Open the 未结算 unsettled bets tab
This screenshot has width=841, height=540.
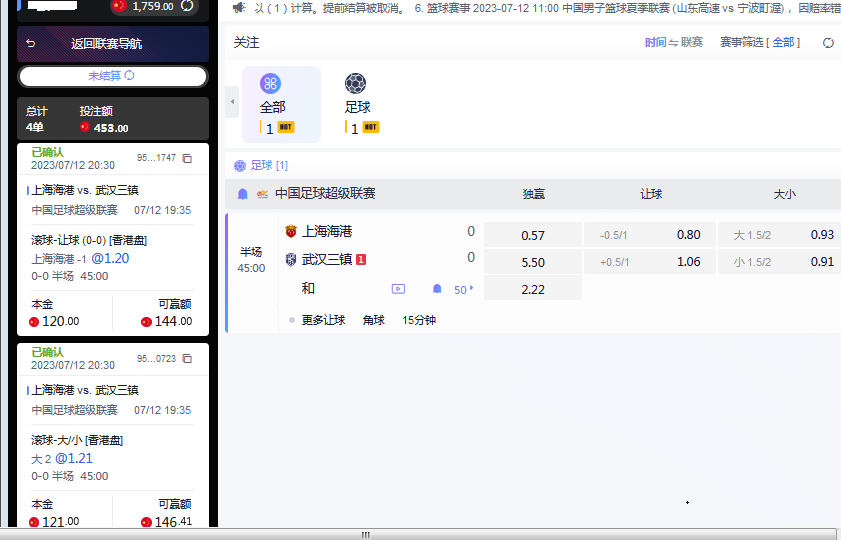pyautogui.click(x=113, y=76)
